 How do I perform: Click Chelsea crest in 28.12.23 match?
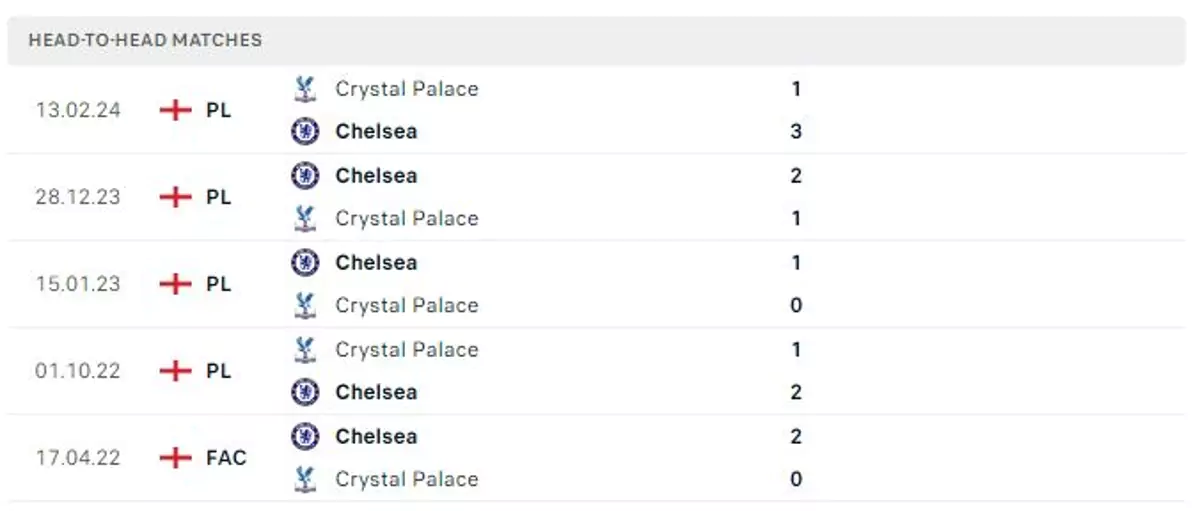tap(305, 176)
